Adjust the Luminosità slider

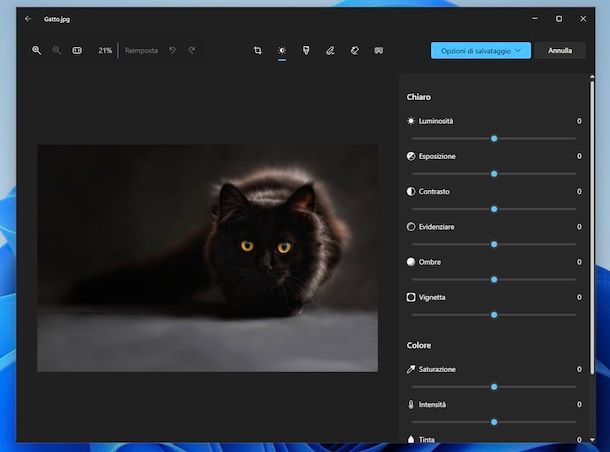[494, 138]
